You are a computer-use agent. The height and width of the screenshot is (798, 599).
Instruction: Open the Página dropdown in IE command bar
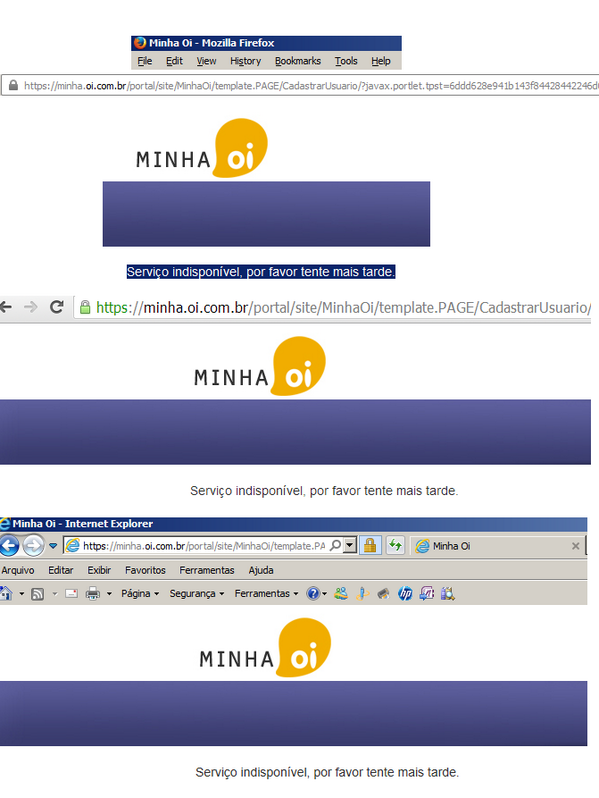pyautogui.click(x=140, y=593)
